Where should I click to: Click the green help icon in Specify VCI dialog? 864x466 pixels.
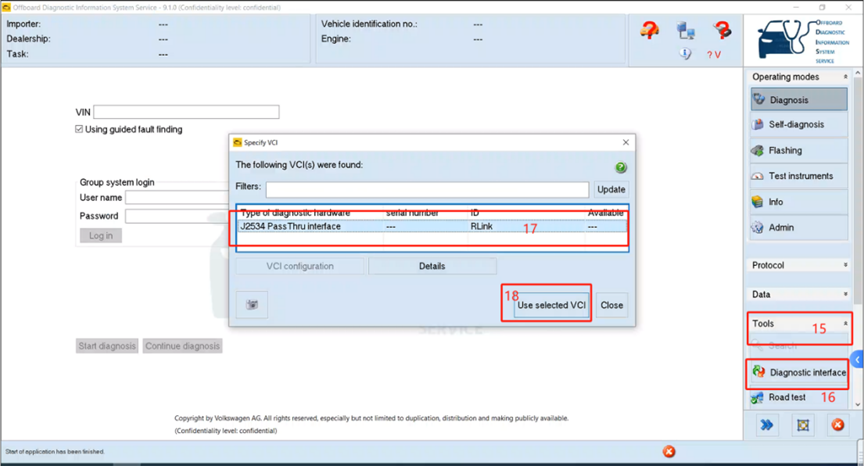620,167
